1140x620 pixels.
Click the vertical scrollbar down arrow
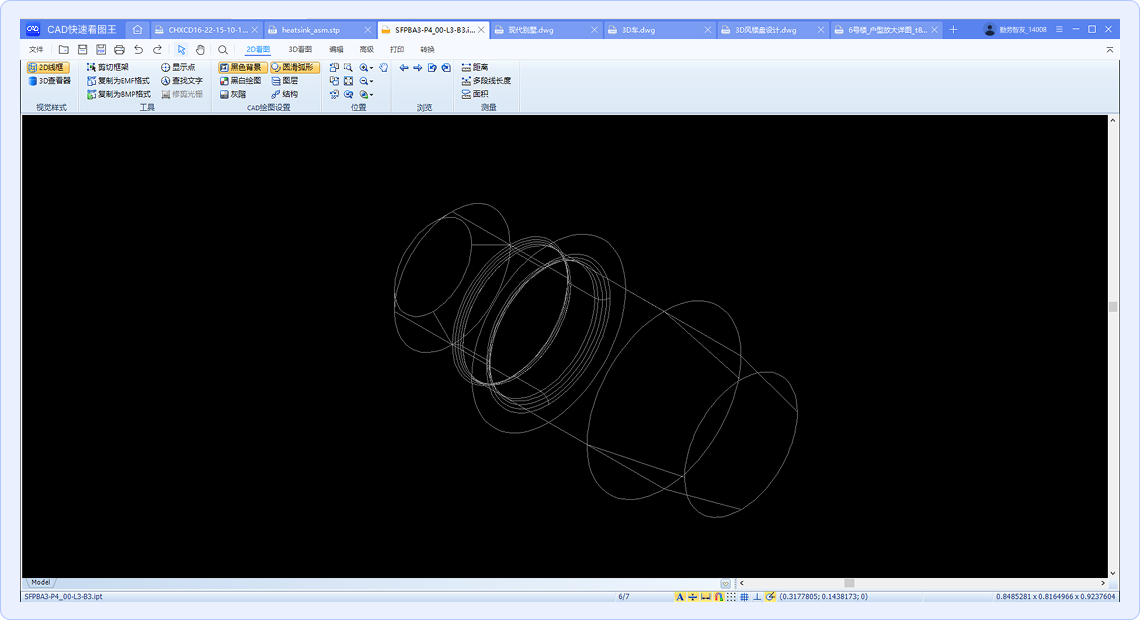[1112, 573]
